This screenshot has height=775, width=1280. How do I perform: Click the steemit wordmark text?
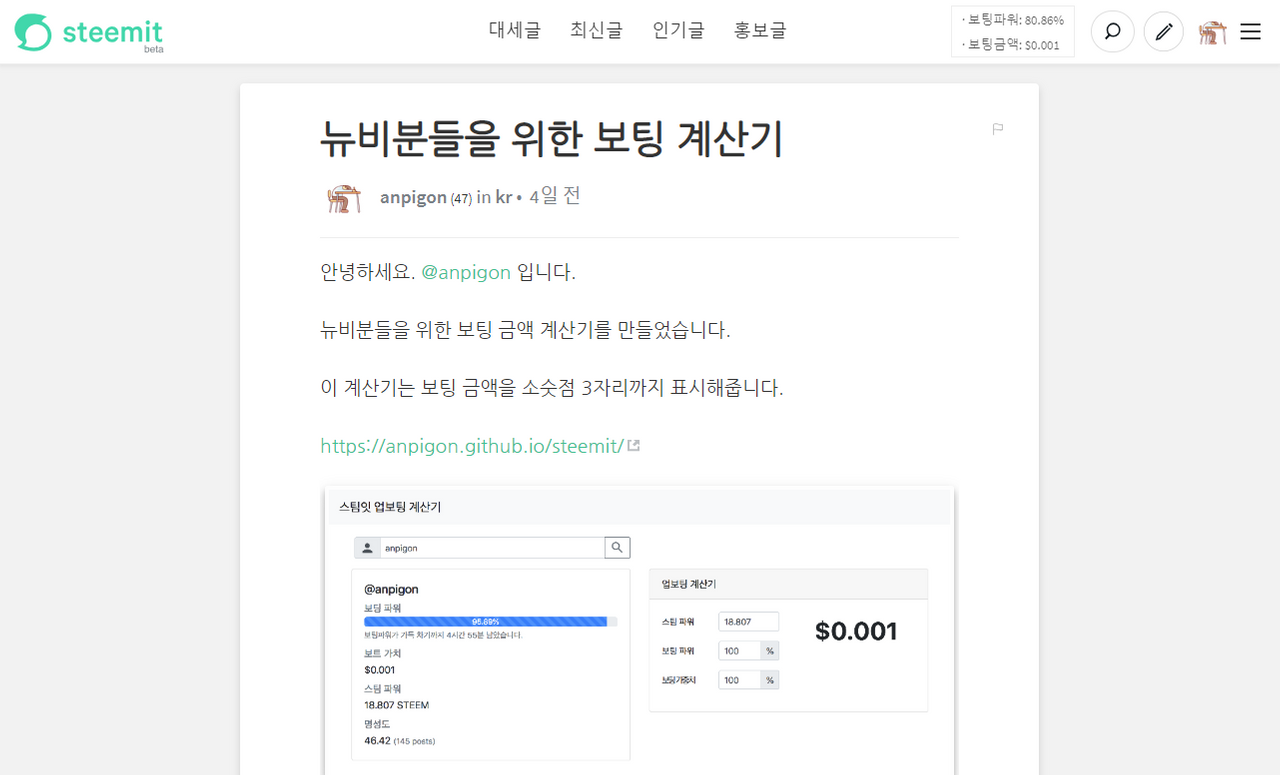[x=112, y=32]
